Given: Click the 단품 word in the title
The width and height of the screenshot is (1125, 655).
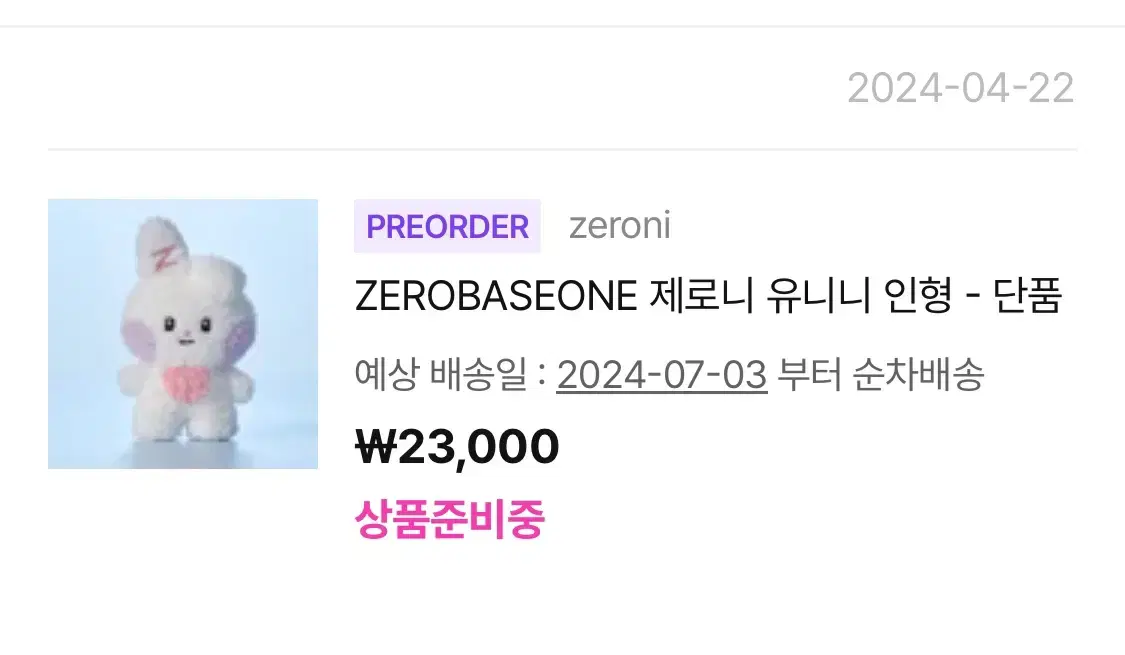Looking at the screenshot, I should 1027,296.
